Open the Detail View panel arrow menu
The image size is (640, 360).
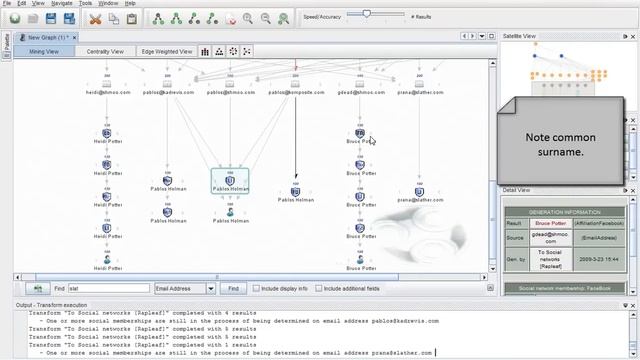(625, 190)
